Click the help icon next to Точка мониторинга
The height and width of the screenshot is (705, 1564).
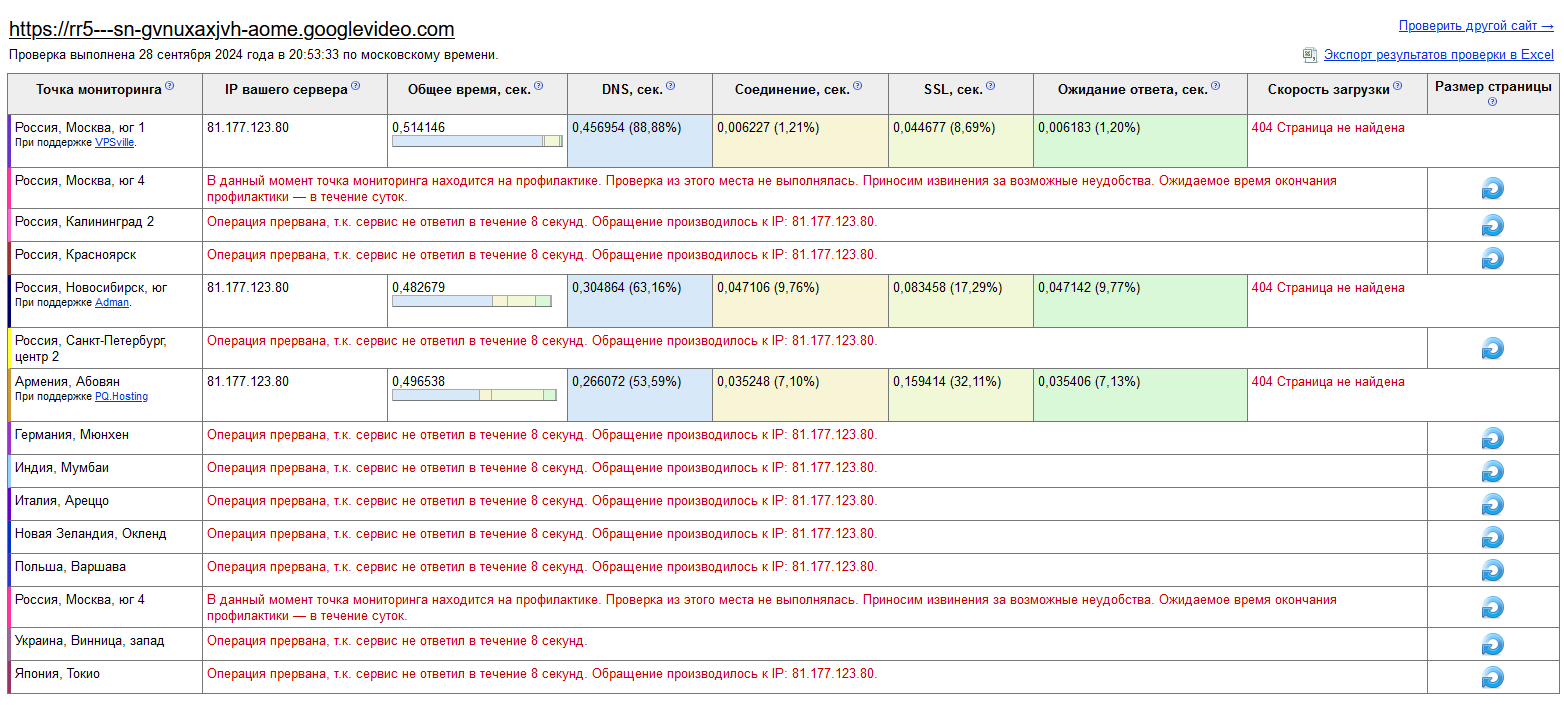(169, 86)
